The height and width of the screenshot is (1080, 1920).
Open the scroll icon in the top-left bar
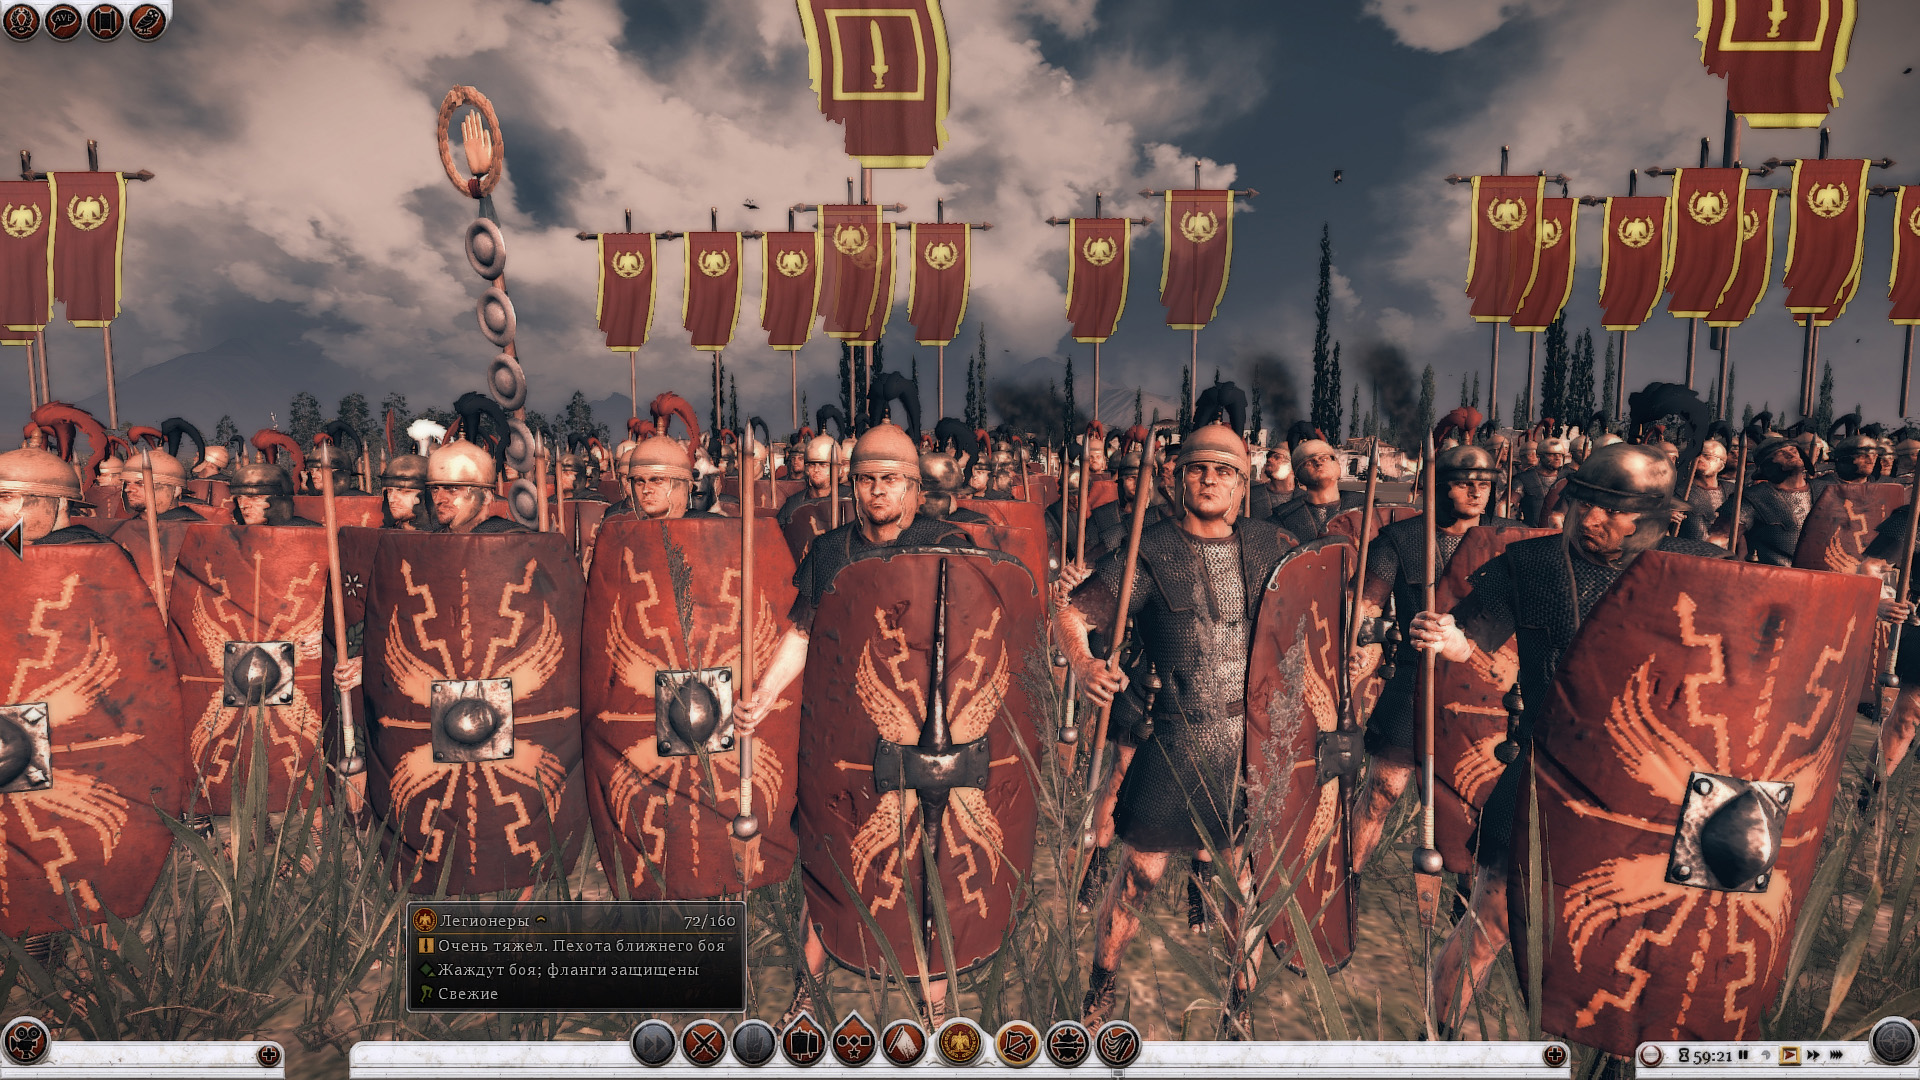tap(105, 21)
